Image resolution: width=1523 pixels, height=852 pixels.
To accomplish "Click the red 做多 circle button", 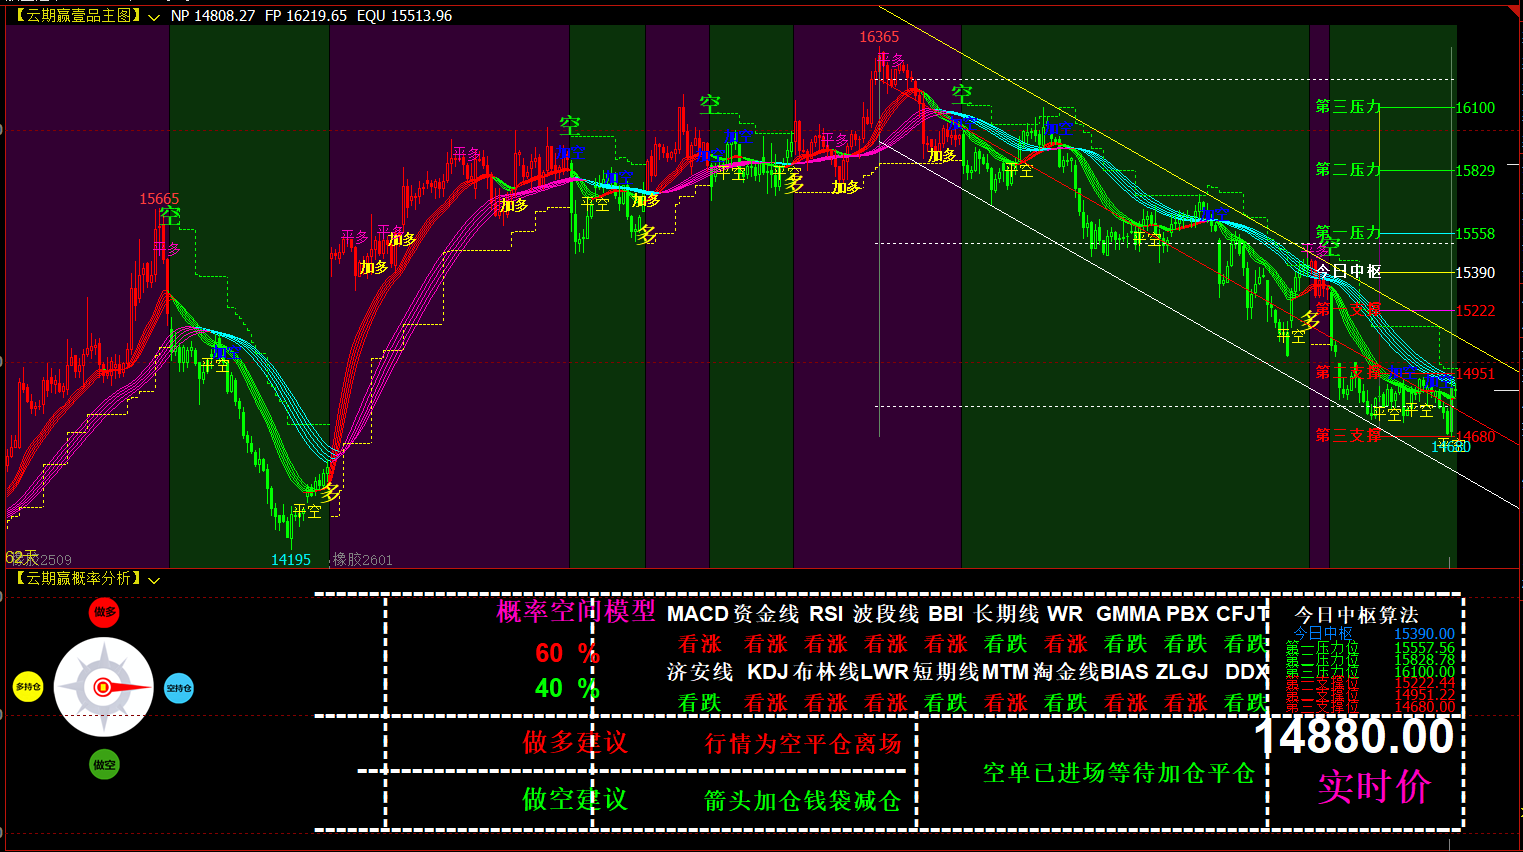I will coord(104,612).
